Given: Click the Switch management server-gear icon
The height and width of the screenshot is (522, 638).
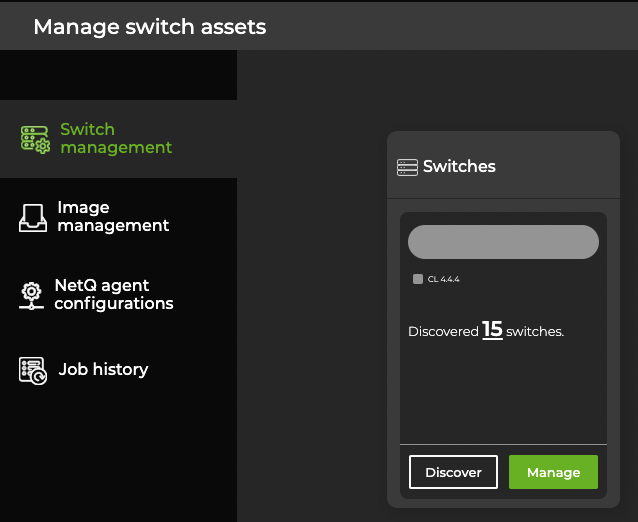Looking at the screenshot, I should (35, 140).
